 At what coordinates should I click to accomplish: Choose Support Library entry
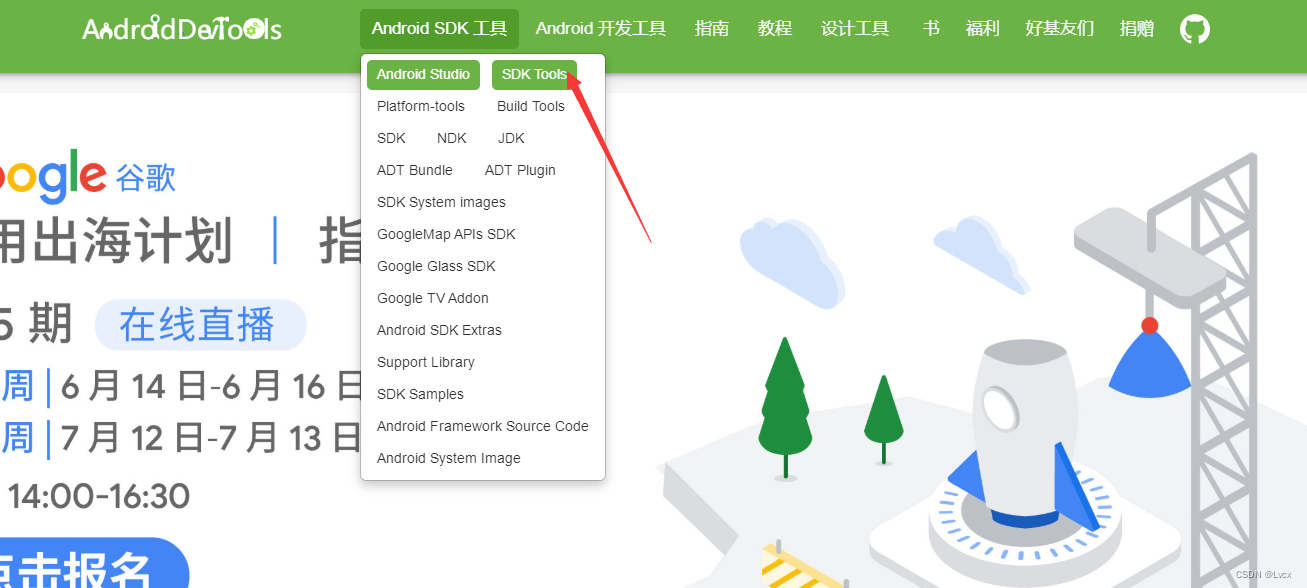point(426,362)
